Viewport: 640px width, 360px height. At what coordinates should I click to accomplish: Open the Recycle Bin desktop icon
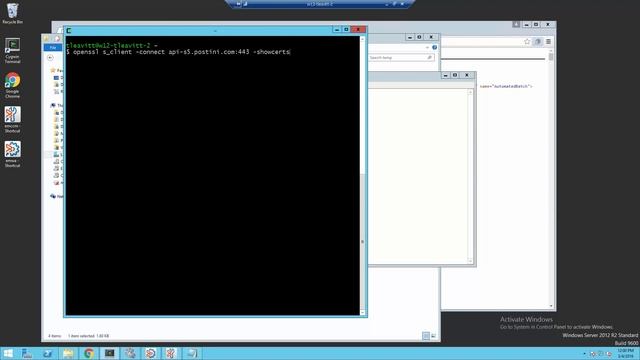[12, 13]
